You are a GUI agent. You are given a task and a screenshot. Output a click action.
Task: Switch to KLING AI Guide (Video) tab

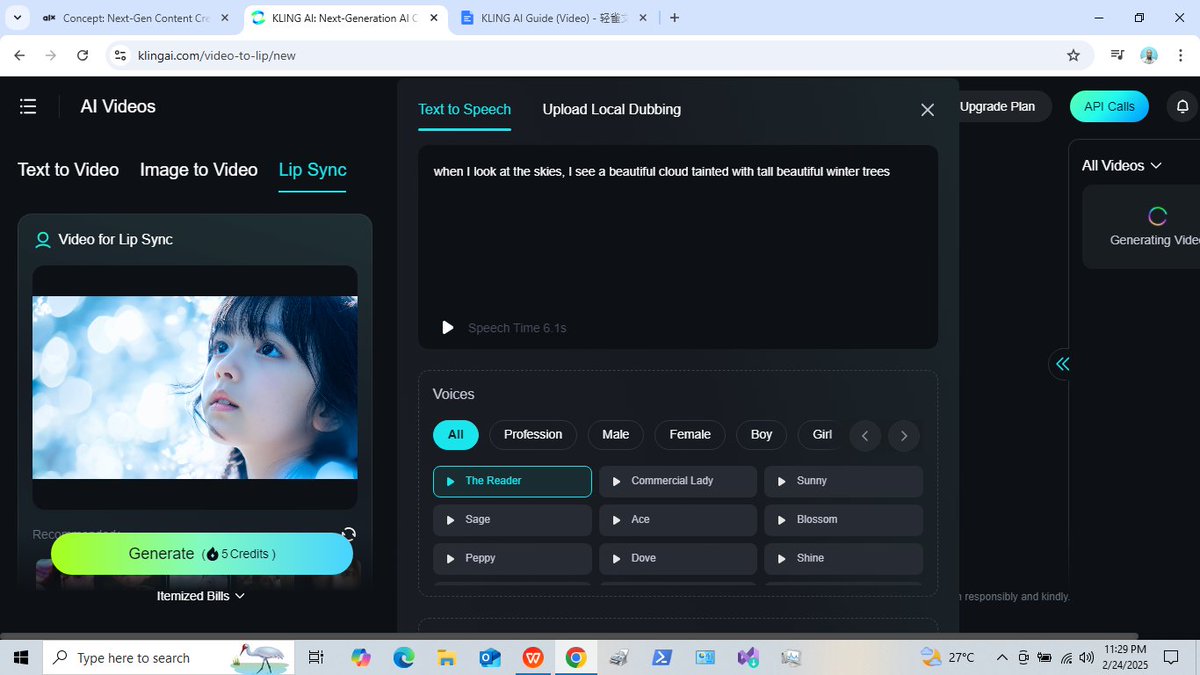pos(555,18)
